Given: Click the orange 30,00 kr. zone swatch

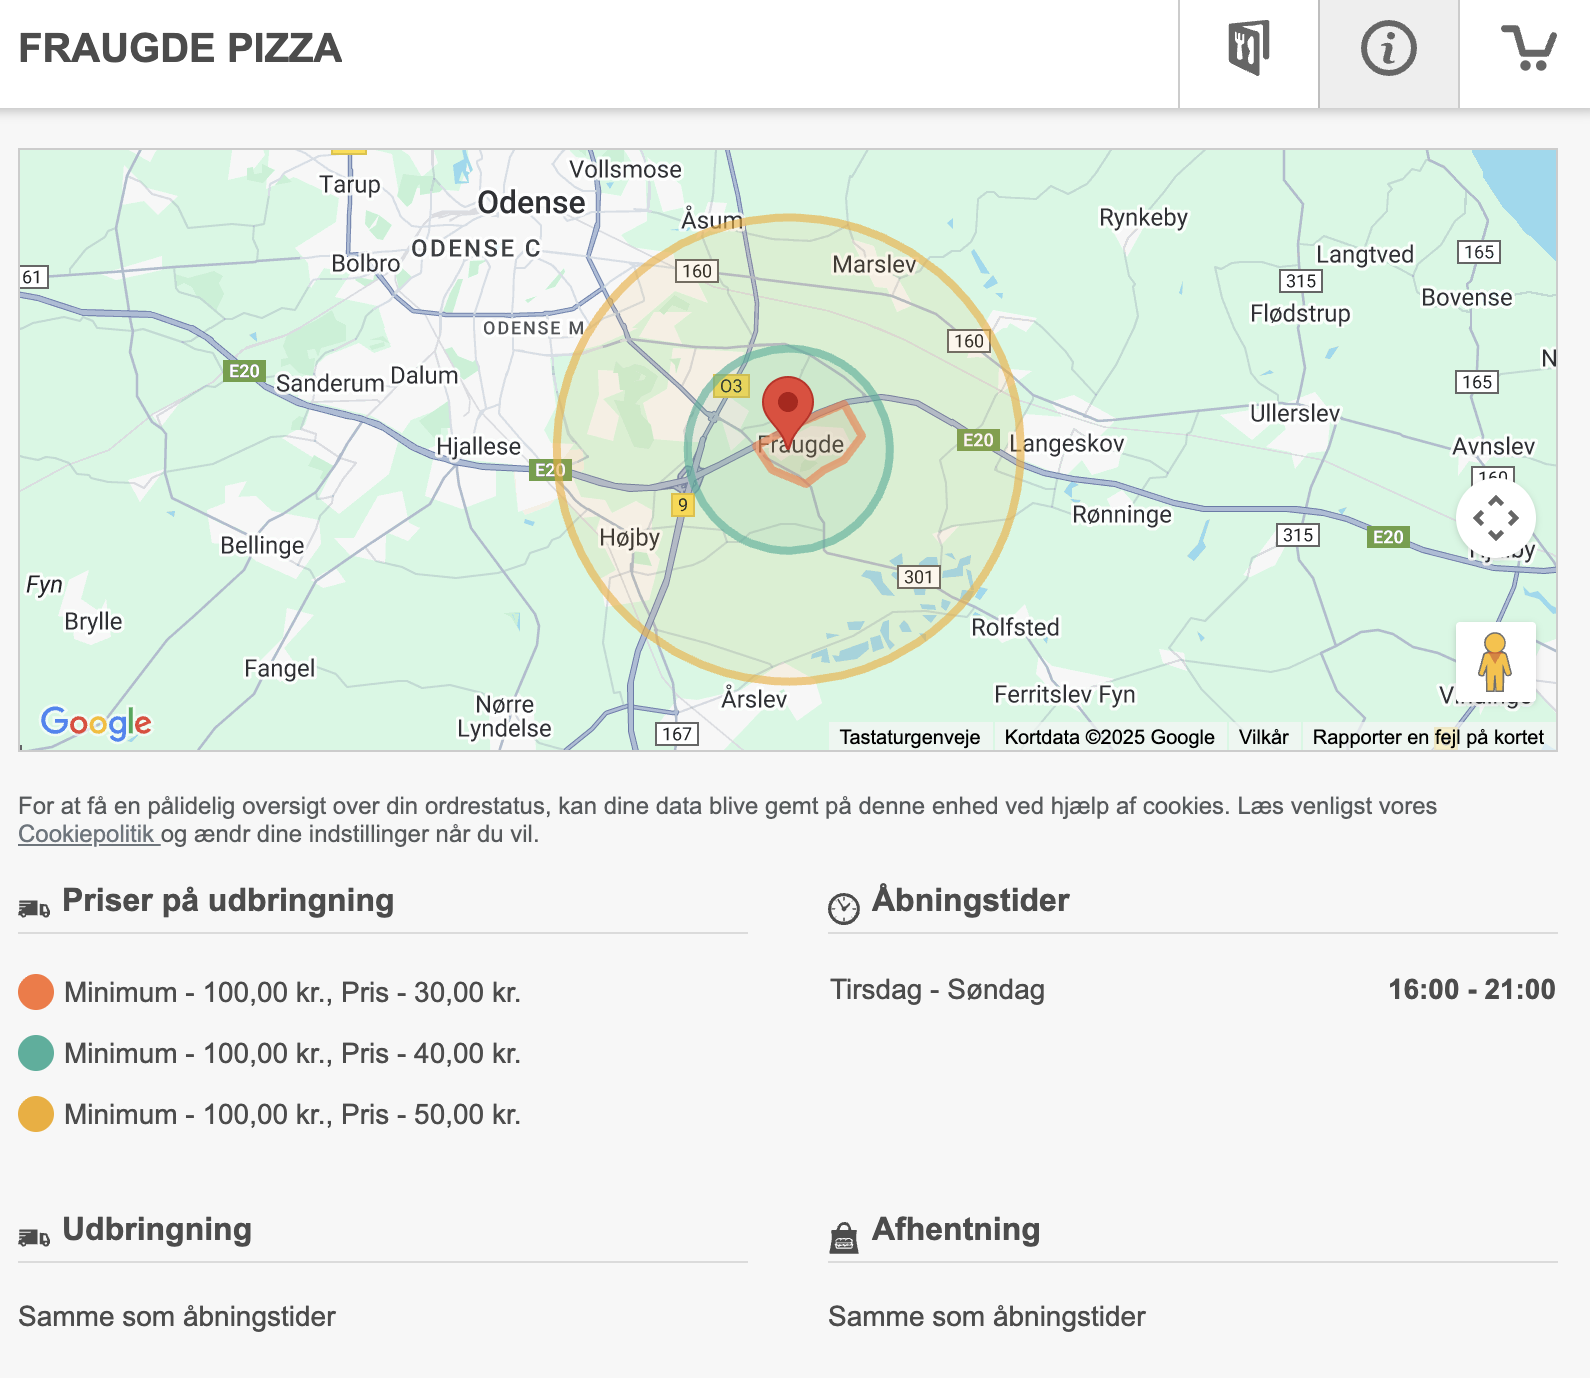Looking at the screenshot, I should click(36, 992).
